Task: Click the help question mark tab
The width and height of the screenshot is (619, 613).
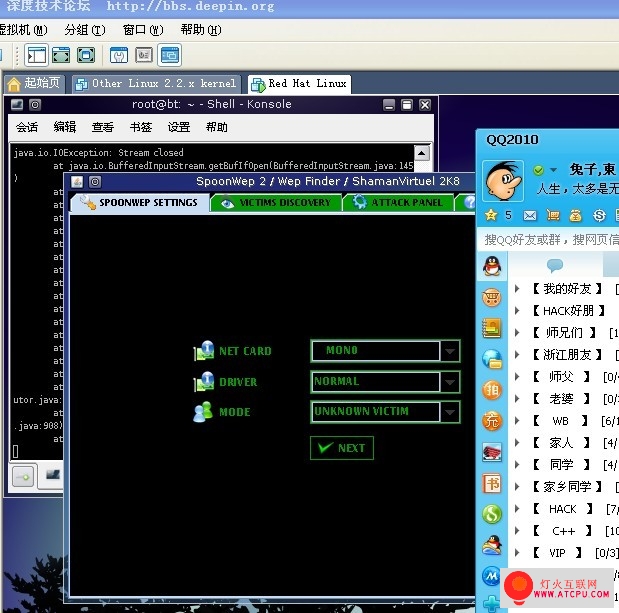Action: point(466,202)
